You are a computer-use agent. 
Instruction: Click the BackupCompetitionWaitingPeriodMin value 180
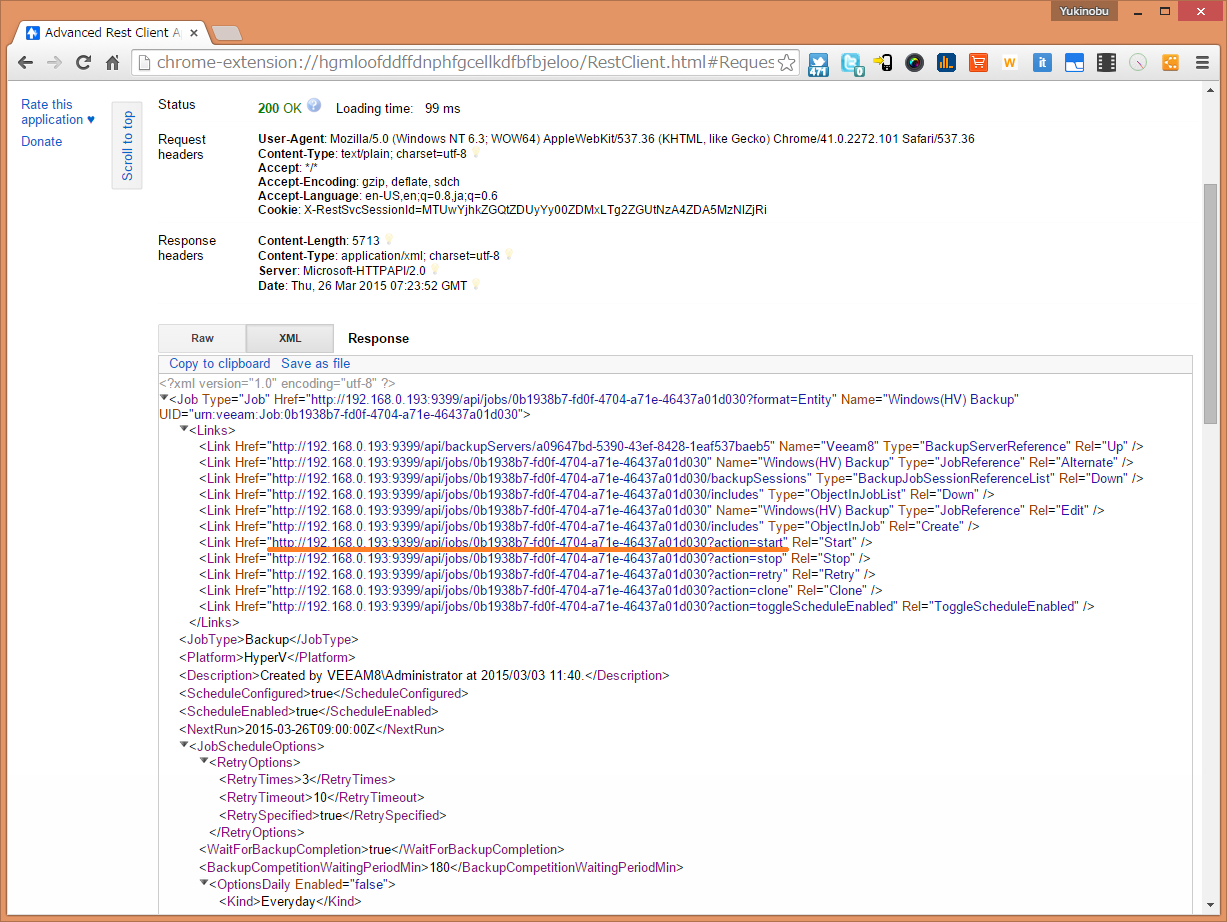pyautogui.click(x=439, y=867)
